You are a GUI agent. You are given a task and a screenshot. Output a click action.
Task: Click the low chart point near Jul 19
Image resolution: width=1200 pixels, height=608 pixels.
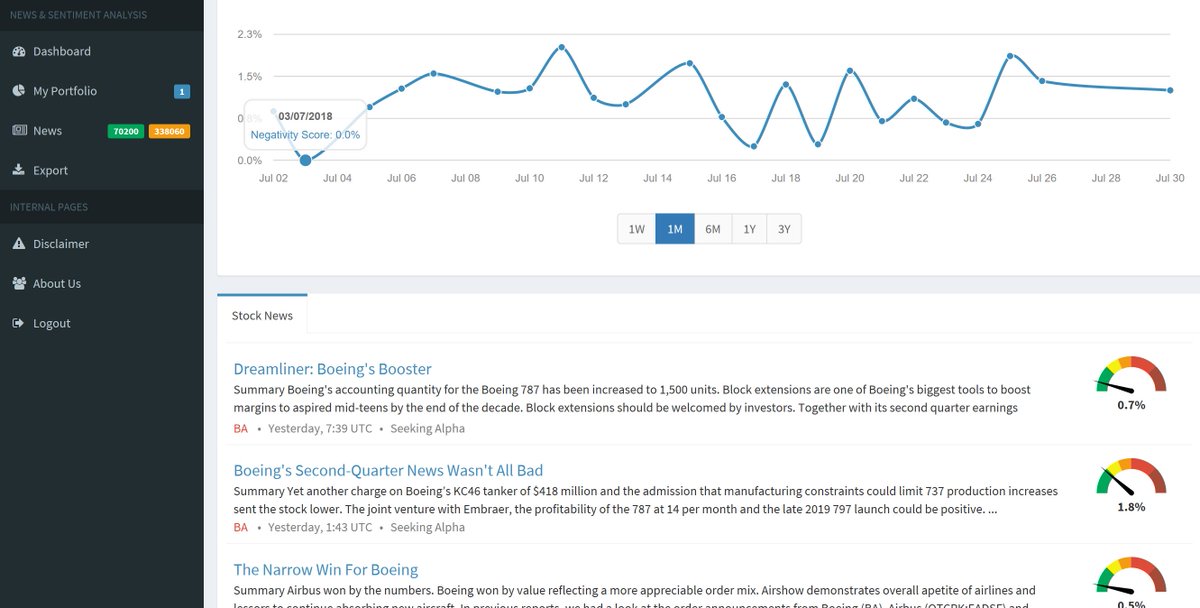pos(818,144)
